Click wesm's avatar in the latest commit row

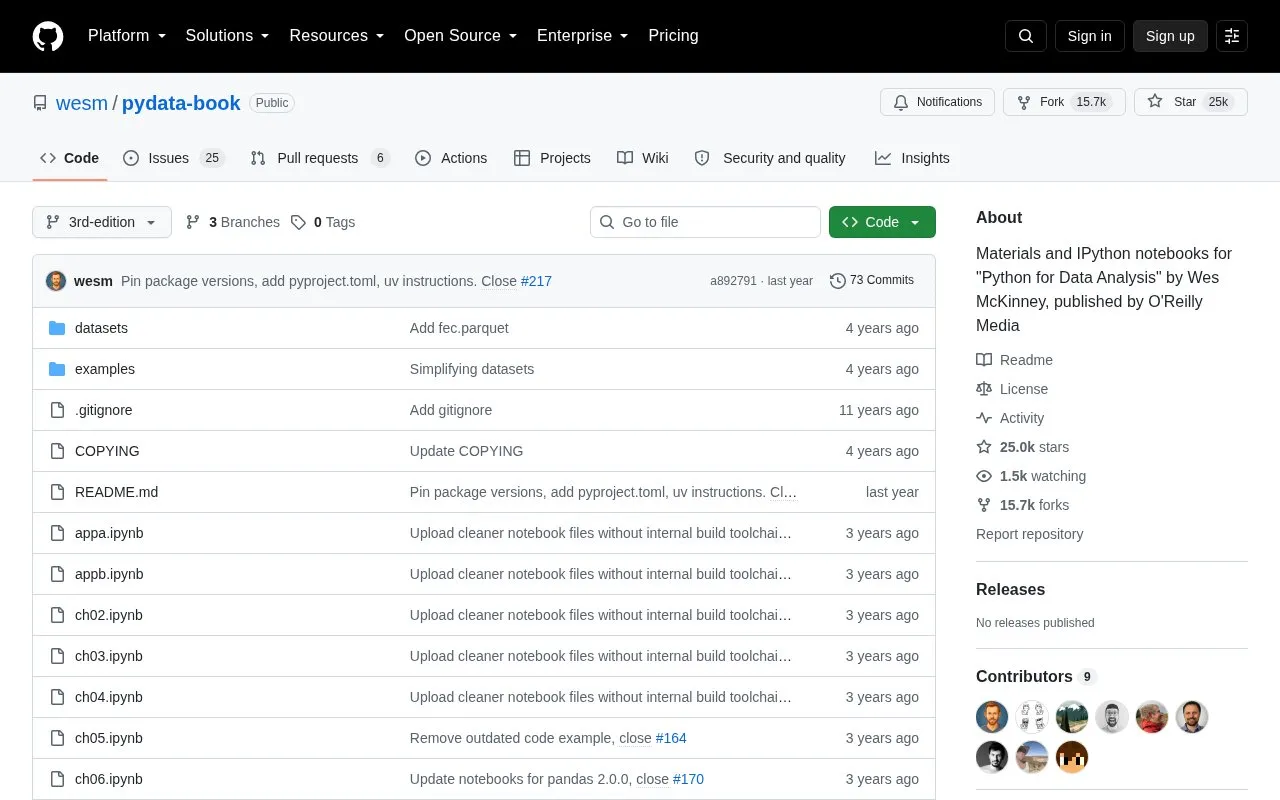tap(56, 281)
